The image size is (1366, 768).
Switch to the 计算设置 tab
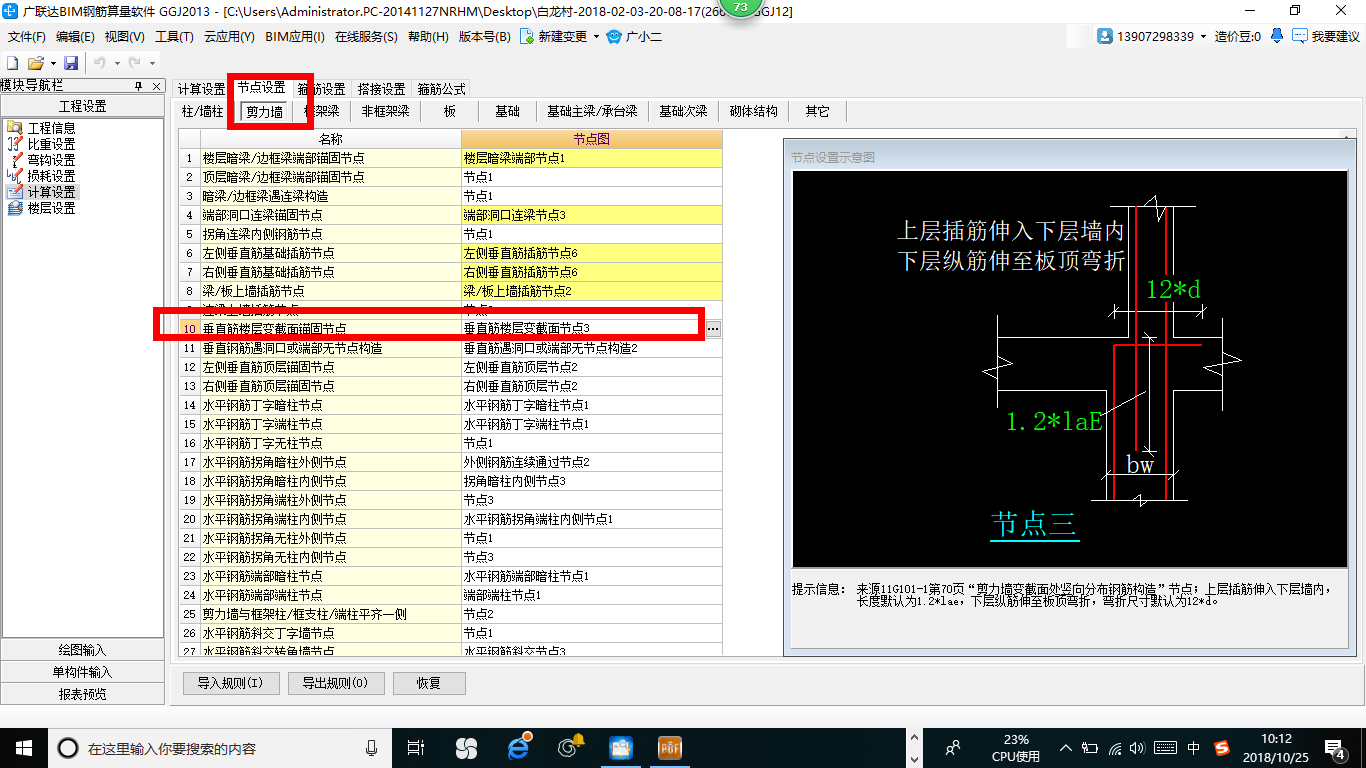[x=202, y=89]
